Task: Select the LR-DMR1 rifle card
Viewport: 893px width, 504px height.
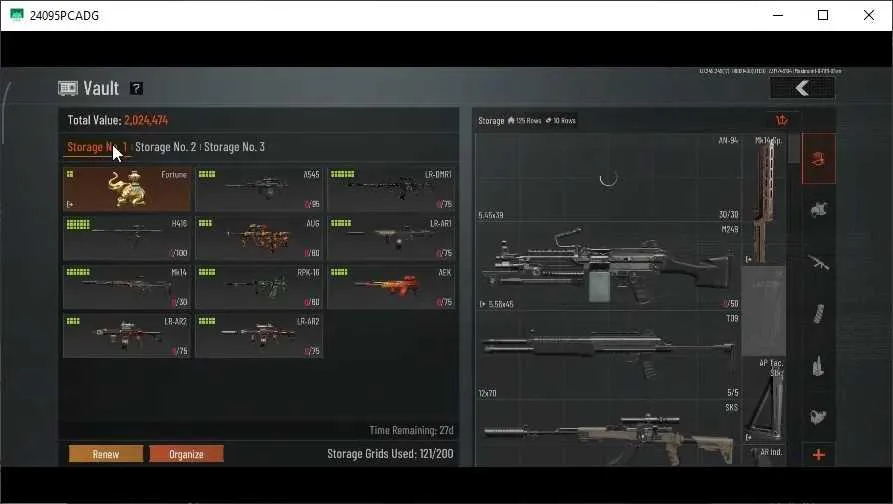Action: point(392,189)
